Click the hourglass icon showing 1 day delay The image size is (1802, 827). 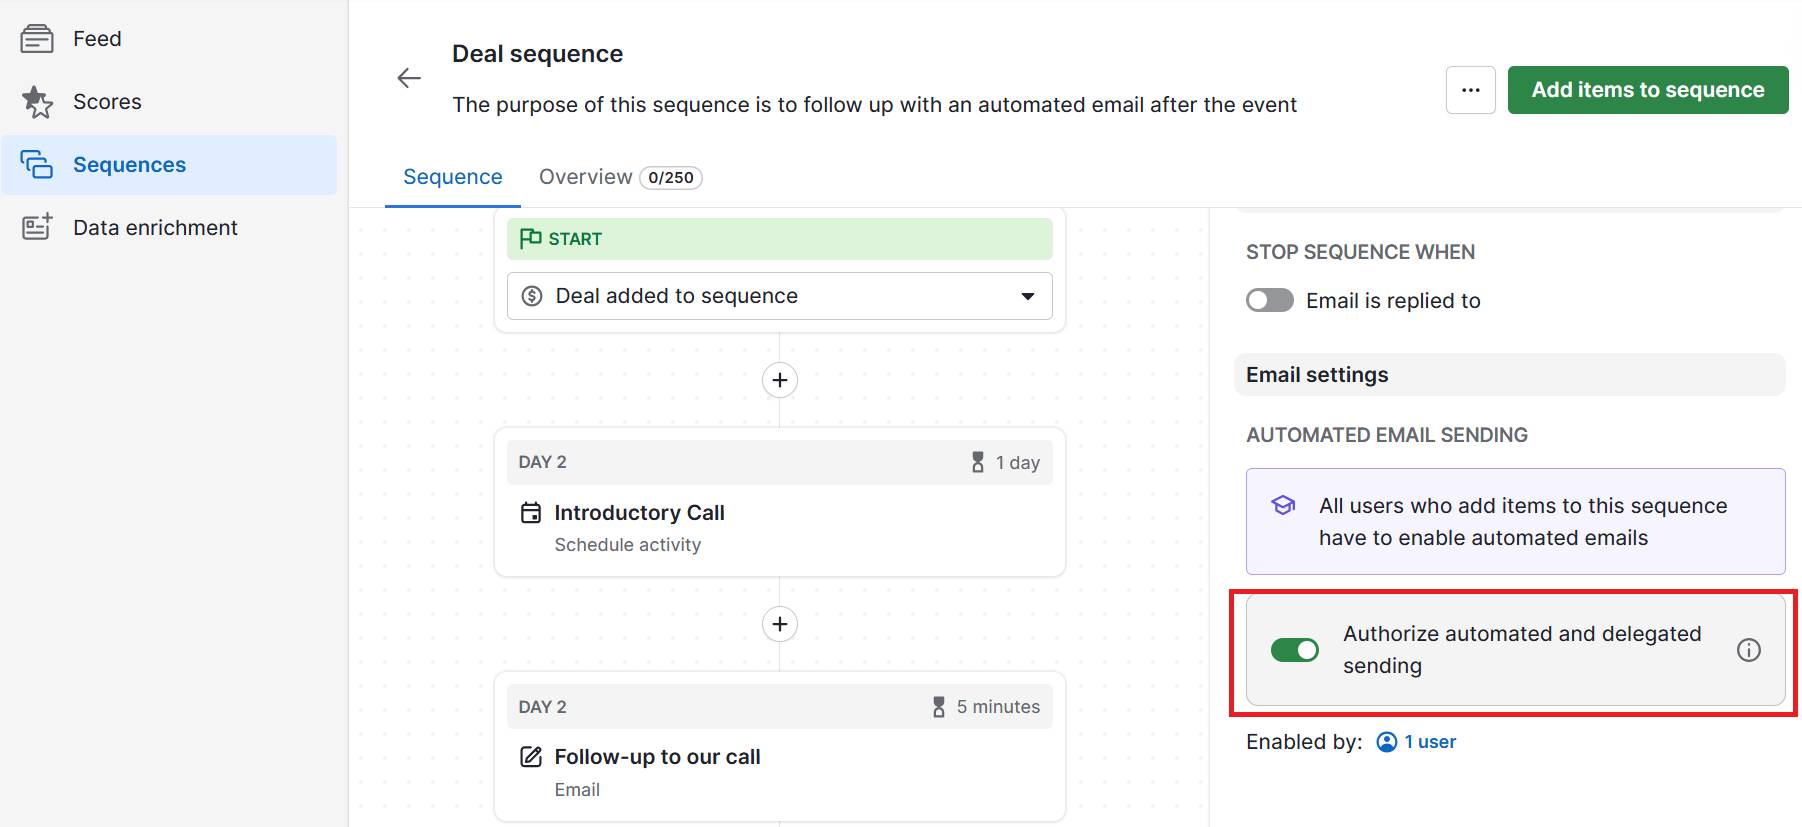coord(975,462)
